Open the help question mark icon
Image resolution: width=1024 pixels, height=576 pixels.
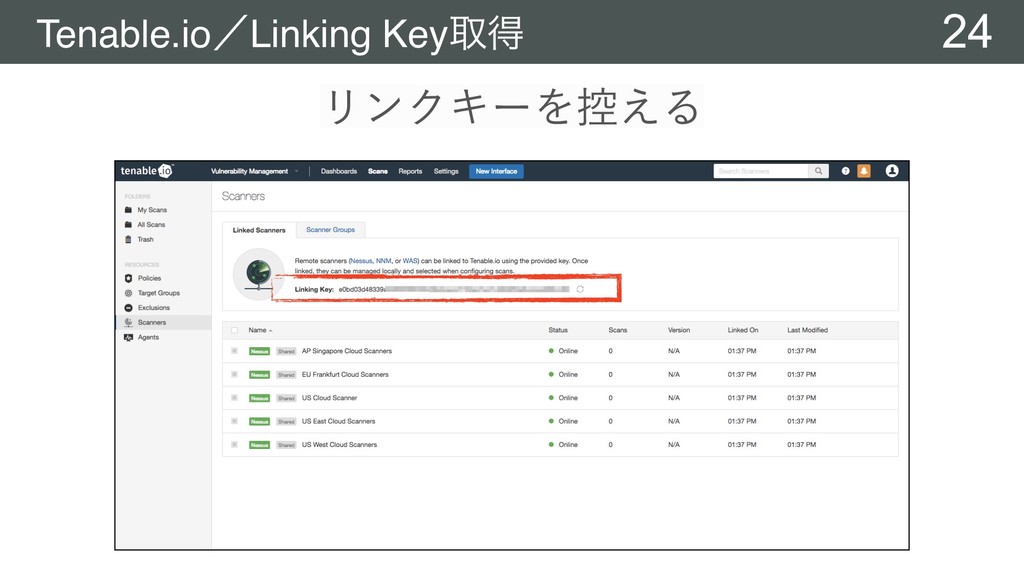845,171
